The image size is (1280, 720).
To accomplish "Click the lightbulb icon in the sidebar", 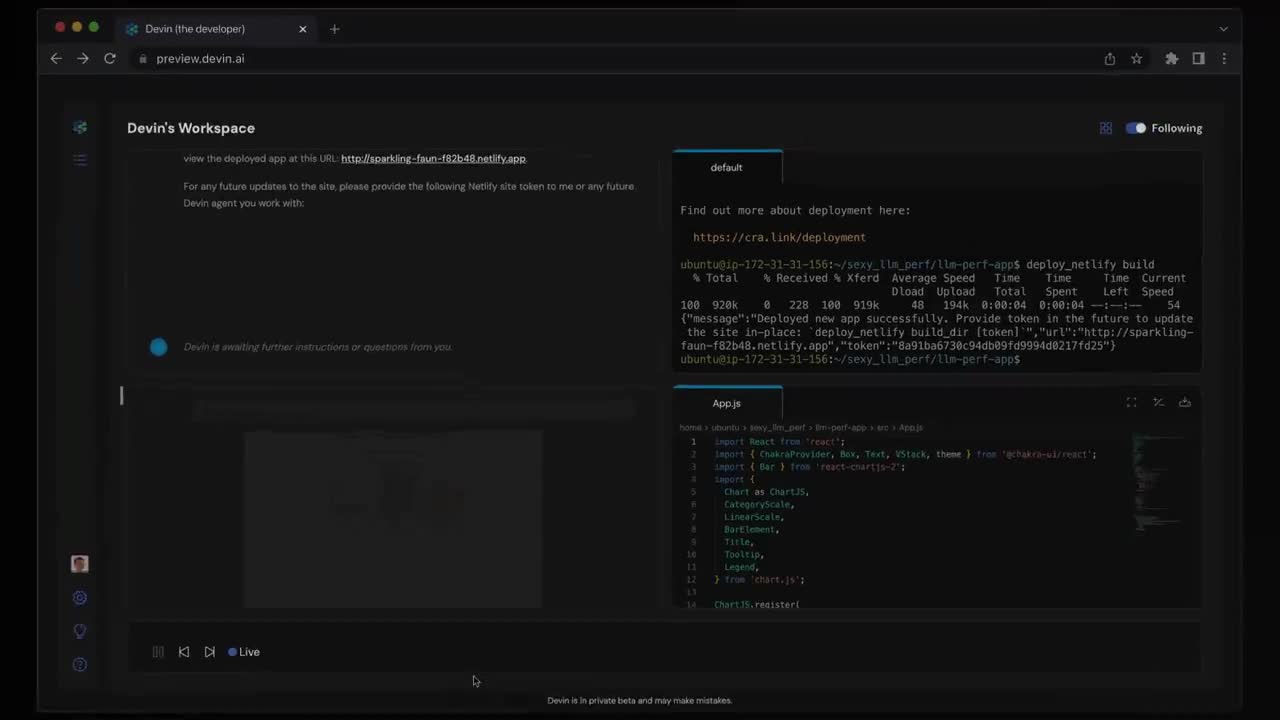I will (80, 631).
